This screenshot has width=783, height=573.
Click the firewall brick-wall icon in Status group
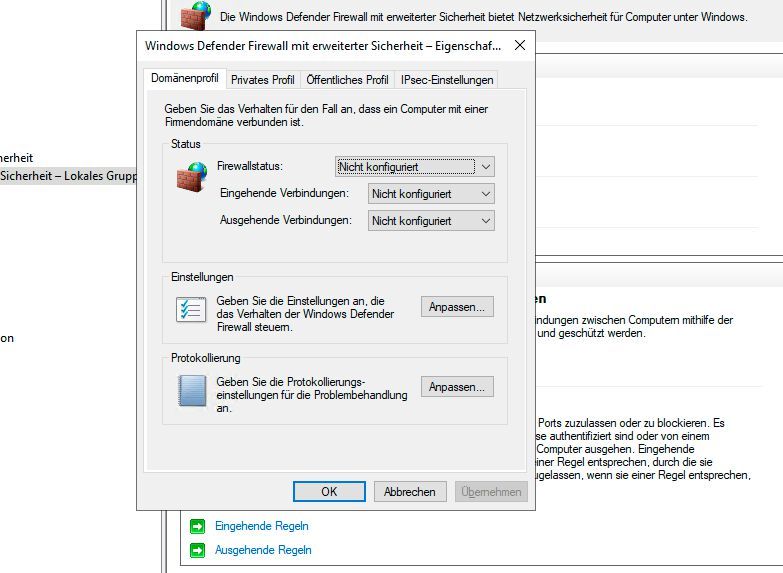coord(192,176)
